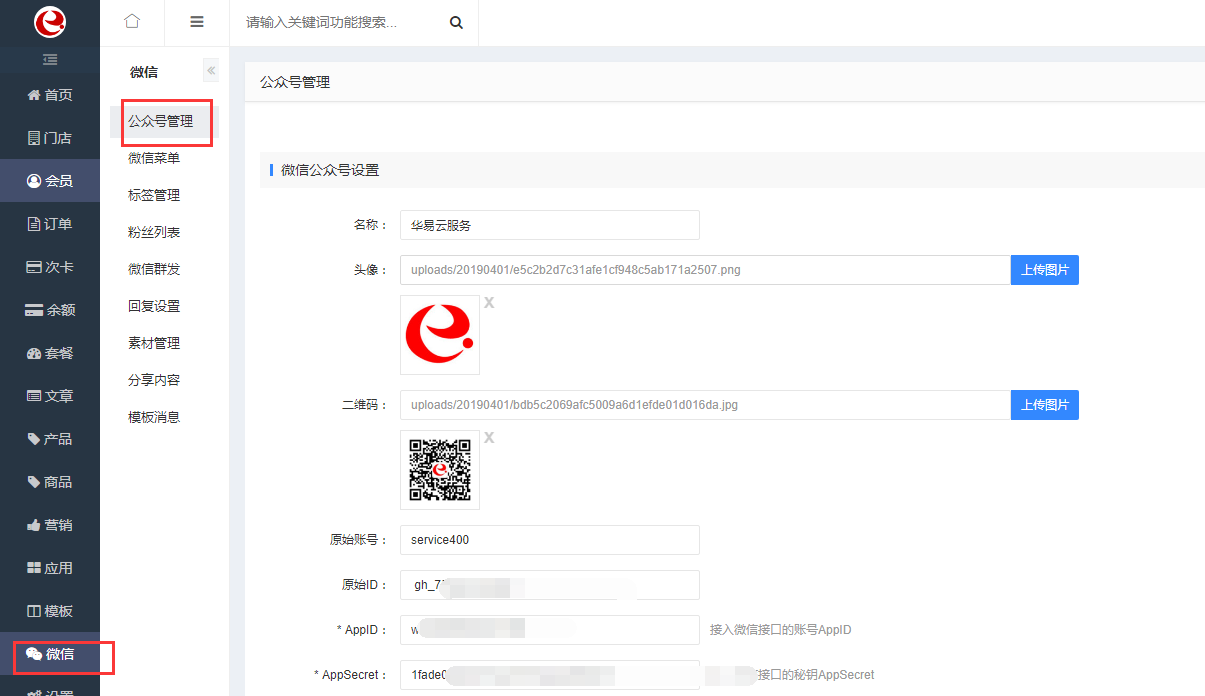Collapse the left sidebar toggle icon
Viewport: 1205px width, 696px height.
[50, 60]
